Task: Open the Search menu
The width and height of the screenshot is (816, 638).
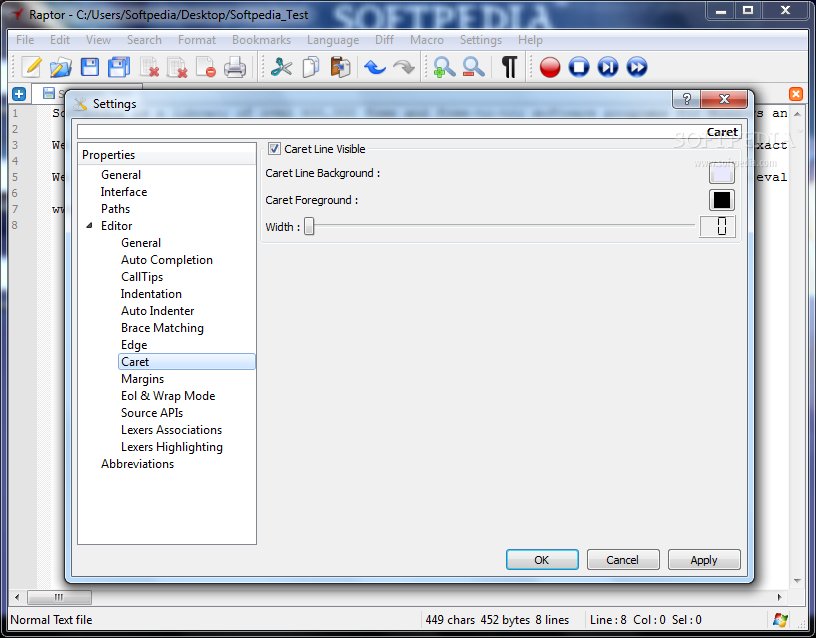Action: (x=144, y=40)
